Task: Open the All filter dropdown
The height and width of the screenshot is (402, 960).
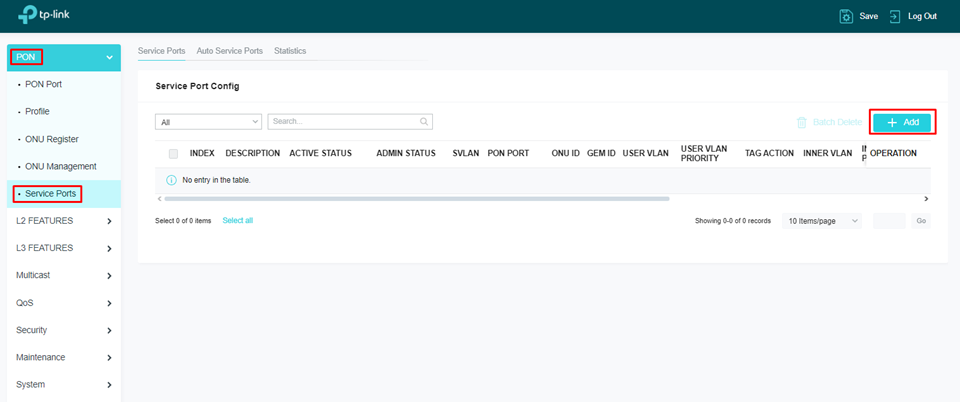Action: pos(208,122)
